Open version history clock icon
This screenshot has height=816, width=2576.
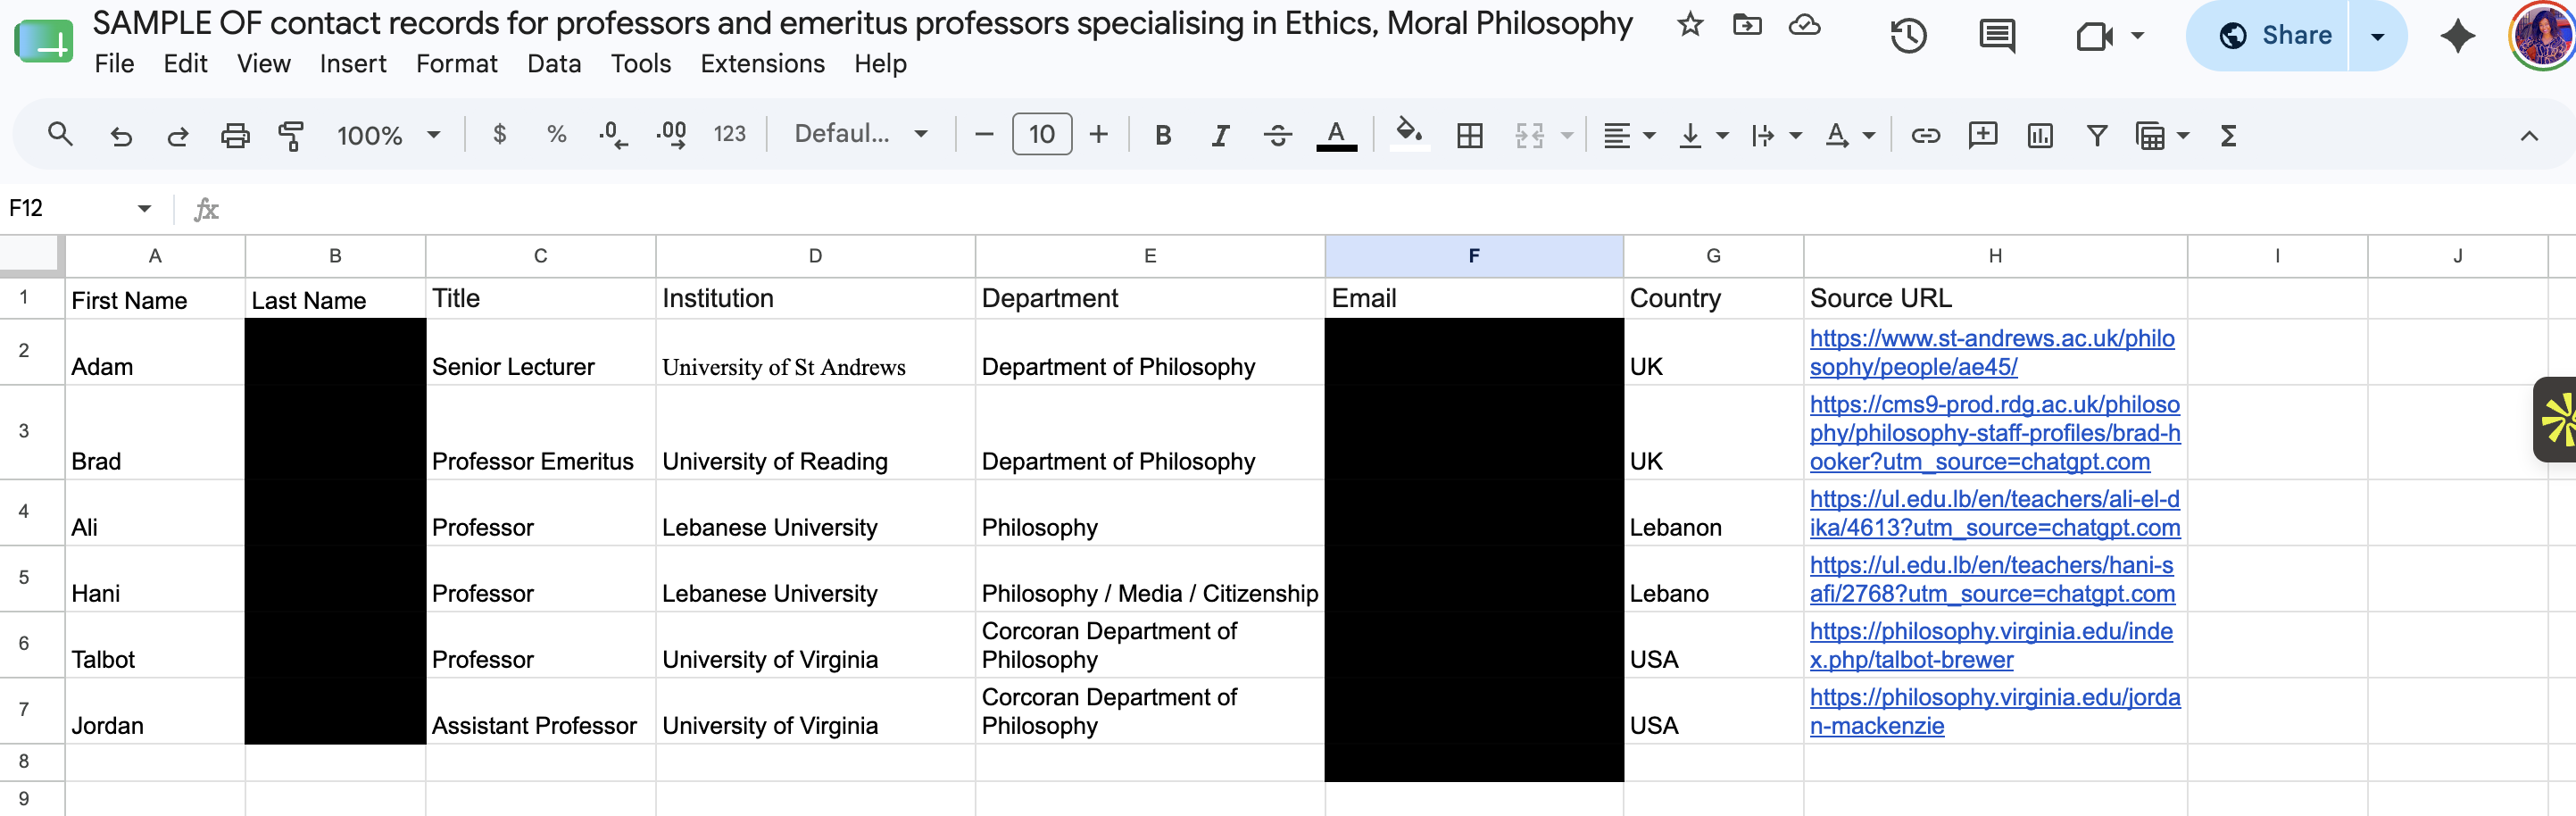point(1908,36)
